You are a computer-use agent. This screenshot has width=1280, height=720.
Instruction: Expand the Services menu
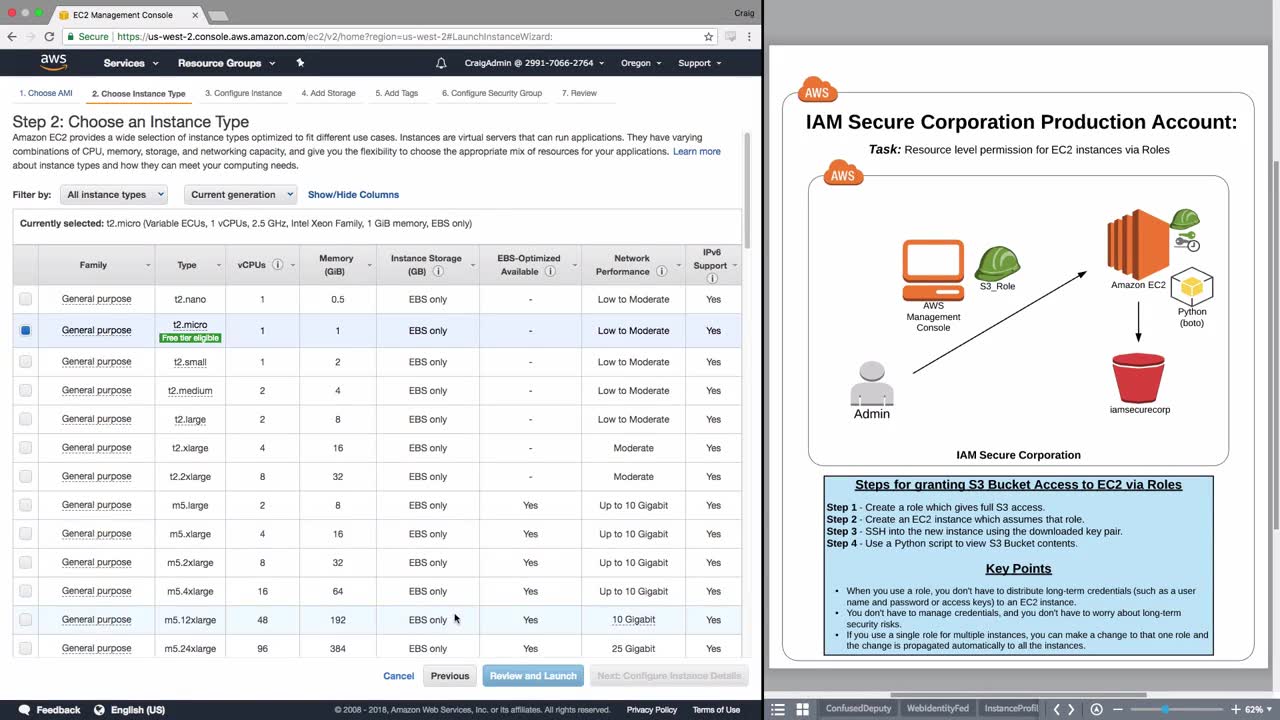[x=130, y=63]
